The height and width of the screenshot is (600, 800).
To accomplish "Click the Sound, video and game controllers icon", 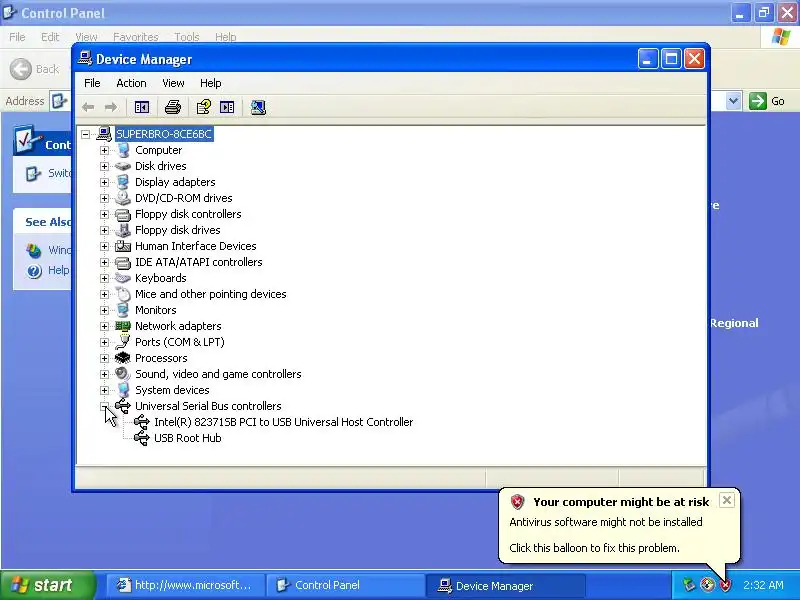I will coord(123,374).
